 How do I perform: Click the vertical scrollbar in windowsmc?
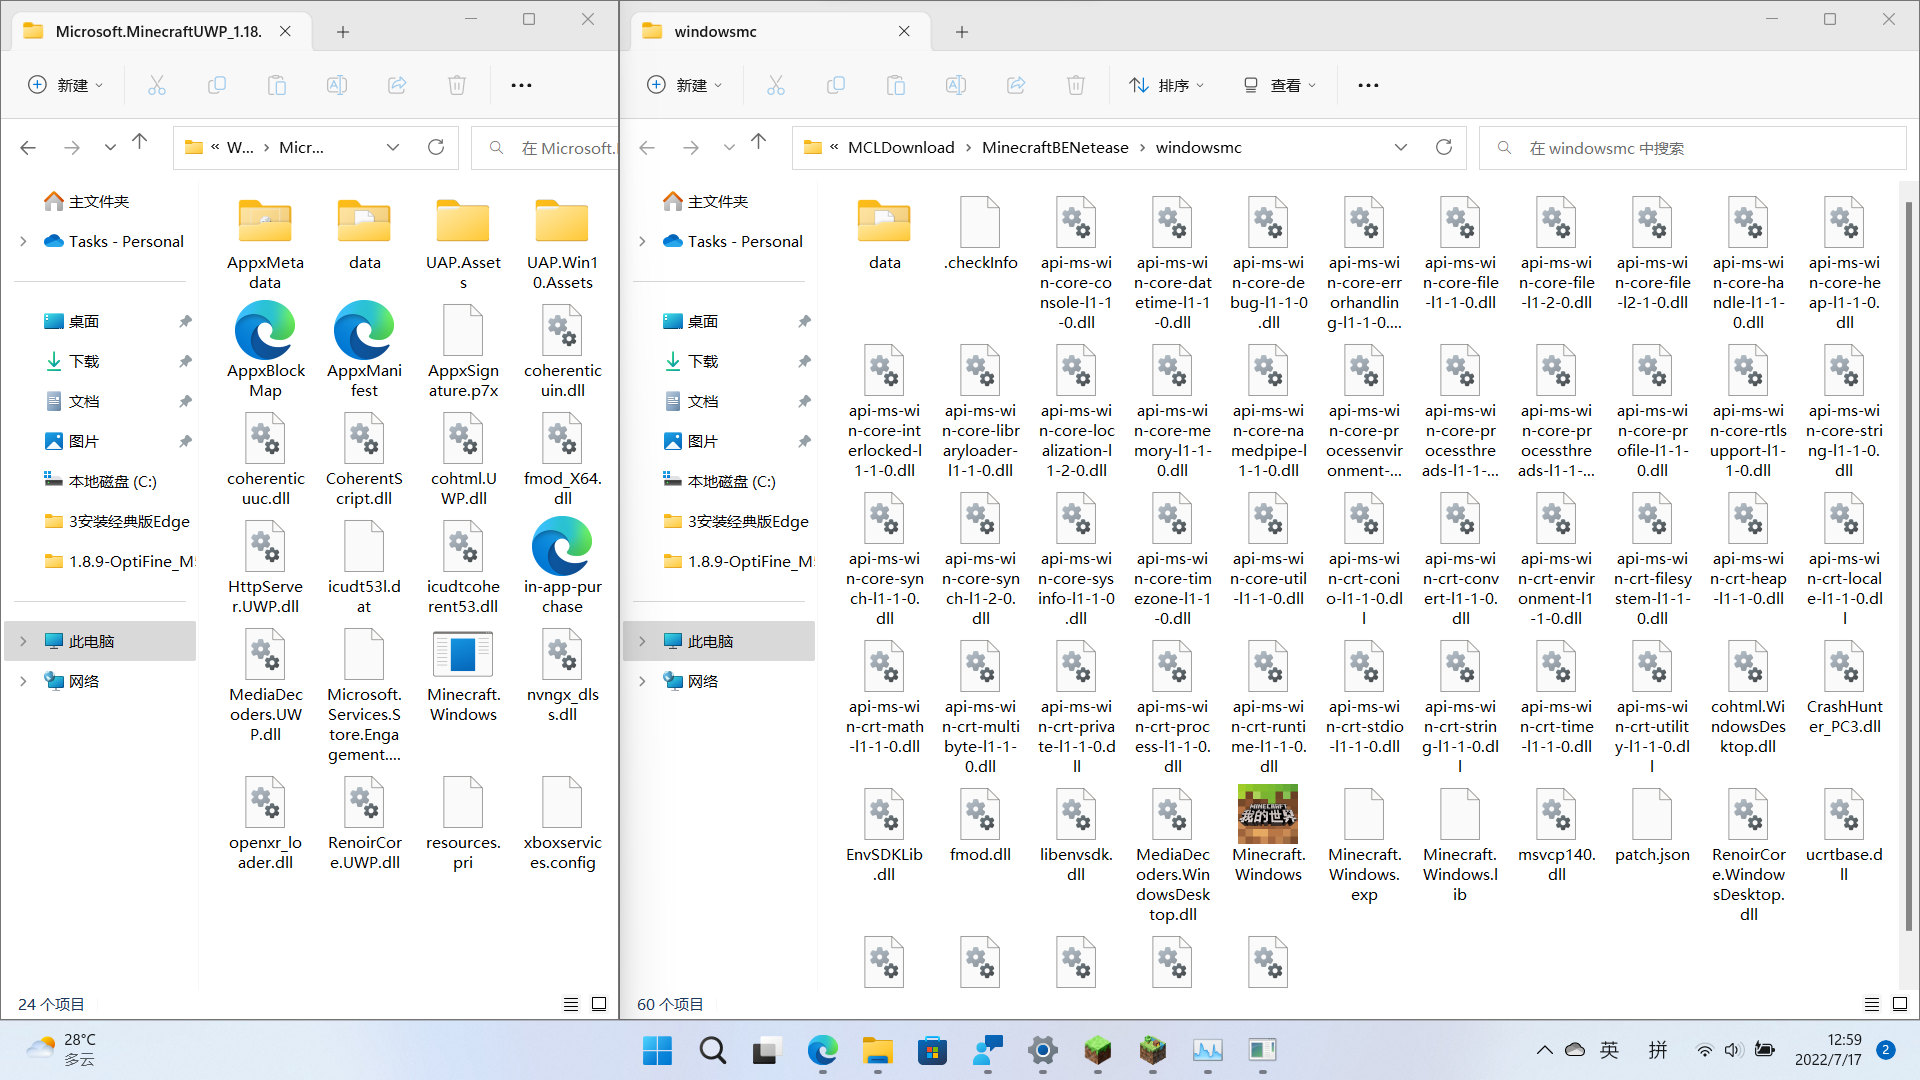tap(1908, 565)
